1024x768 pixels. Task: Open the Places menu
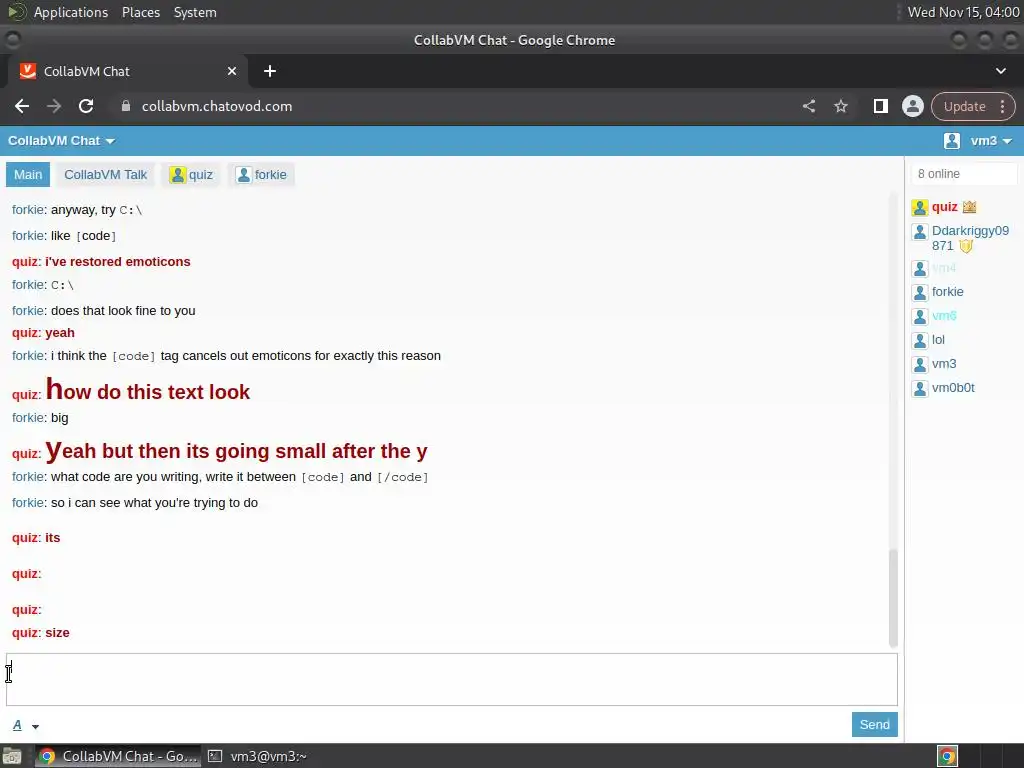coord(141,12)
